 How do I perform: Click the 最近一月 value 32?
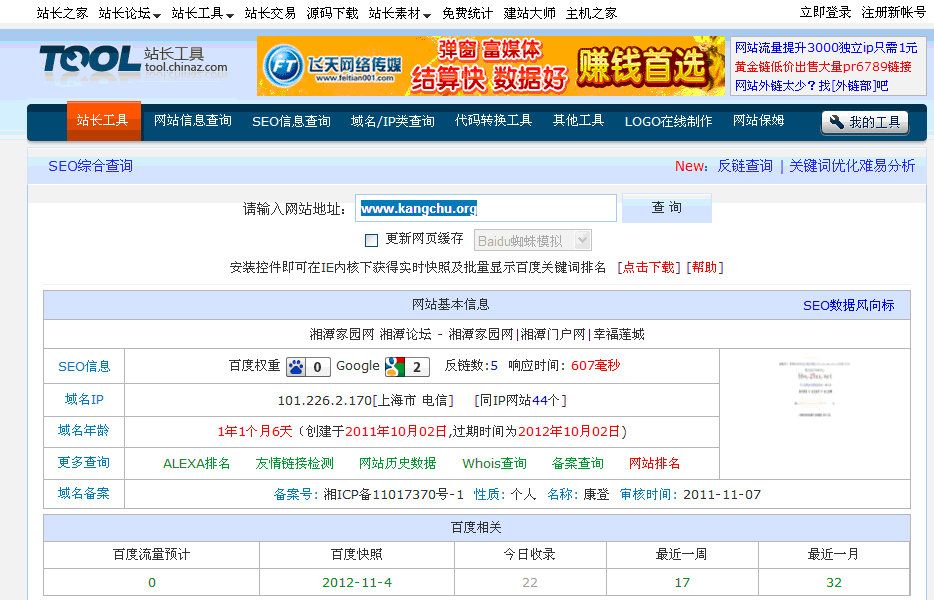[834, 583]
